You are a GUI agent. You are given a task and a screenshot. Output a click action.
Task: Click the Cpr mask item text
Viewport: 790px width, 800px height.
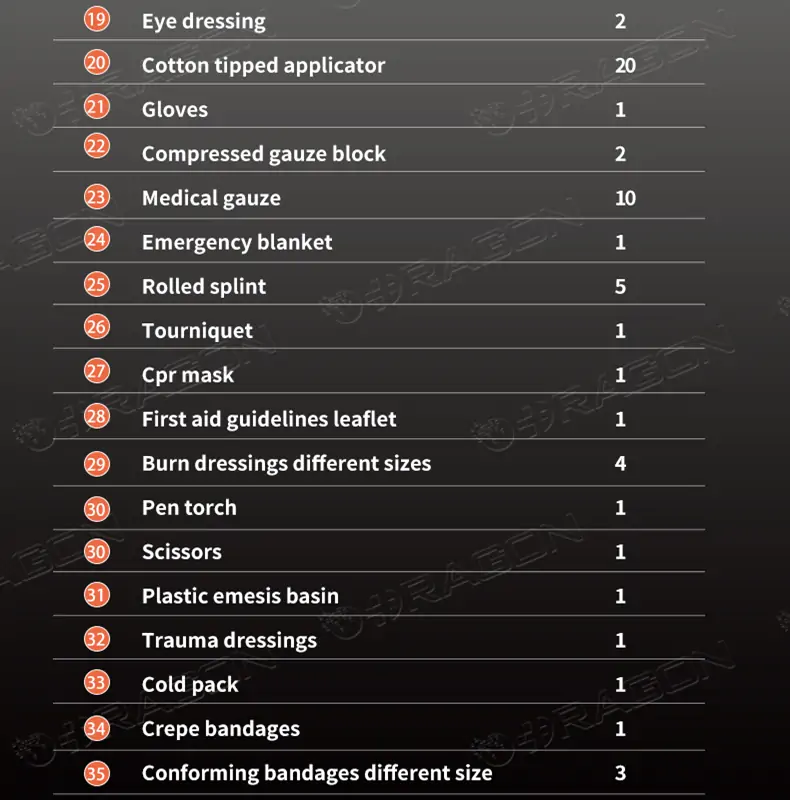pyautogui.click(x=188, y=375)
